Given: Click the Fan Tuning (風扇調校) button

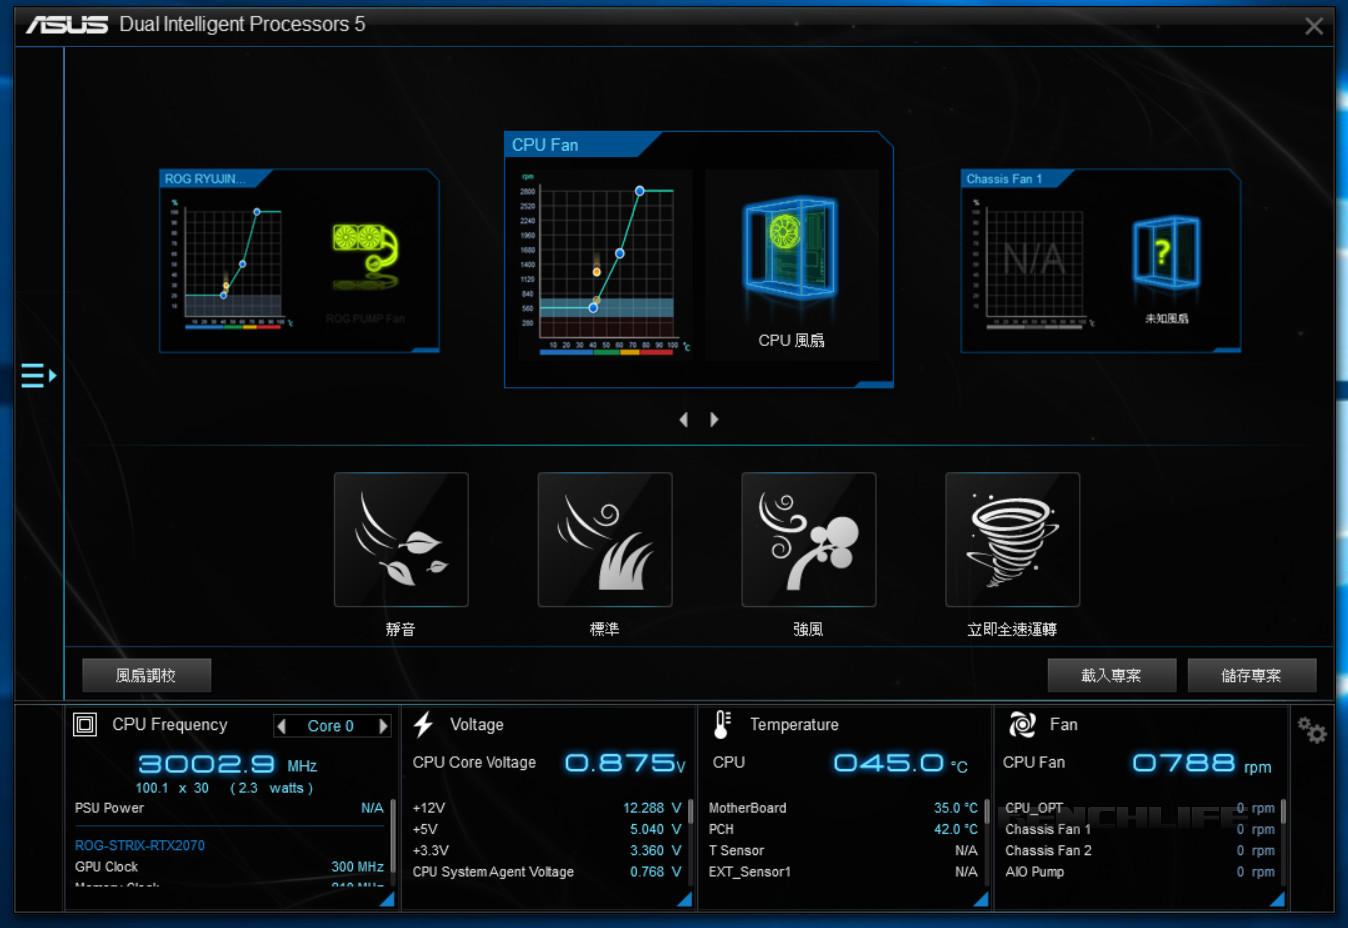Looking at the screenshot, I should [146, 675].
